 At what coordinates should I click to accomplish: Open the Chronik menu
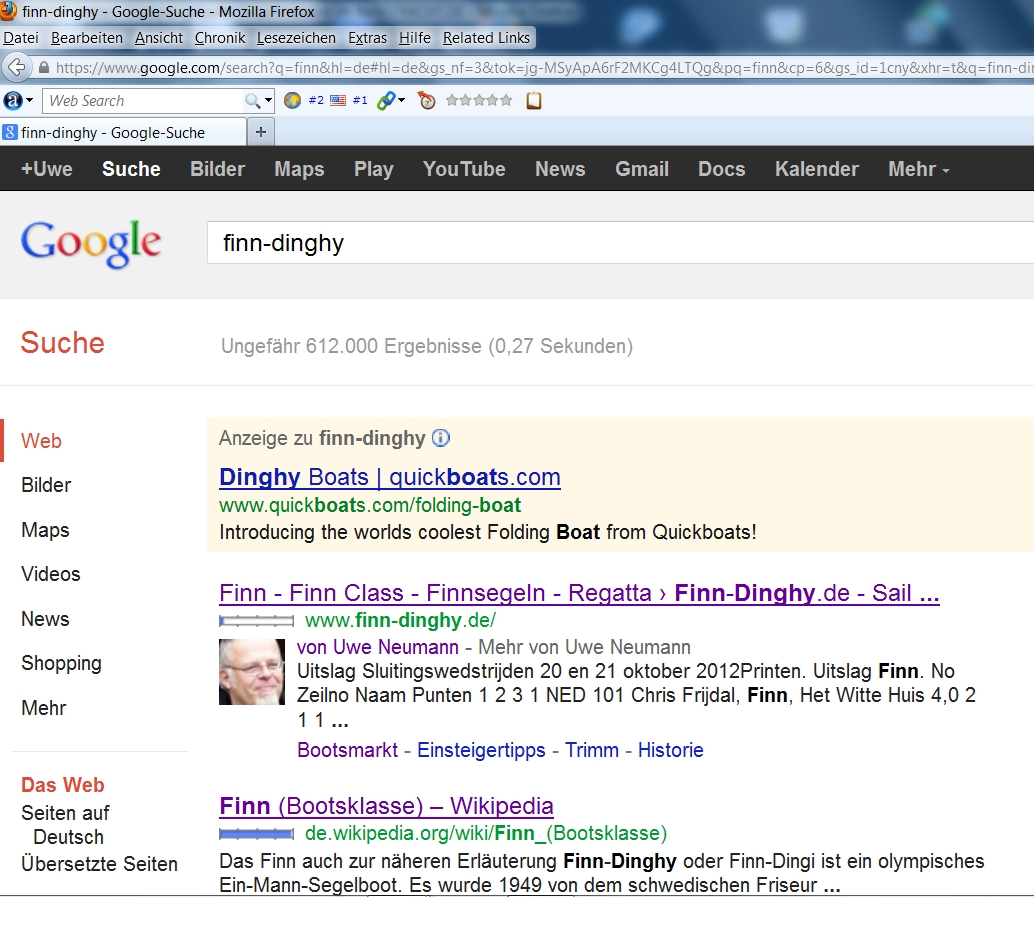point(220,38)
